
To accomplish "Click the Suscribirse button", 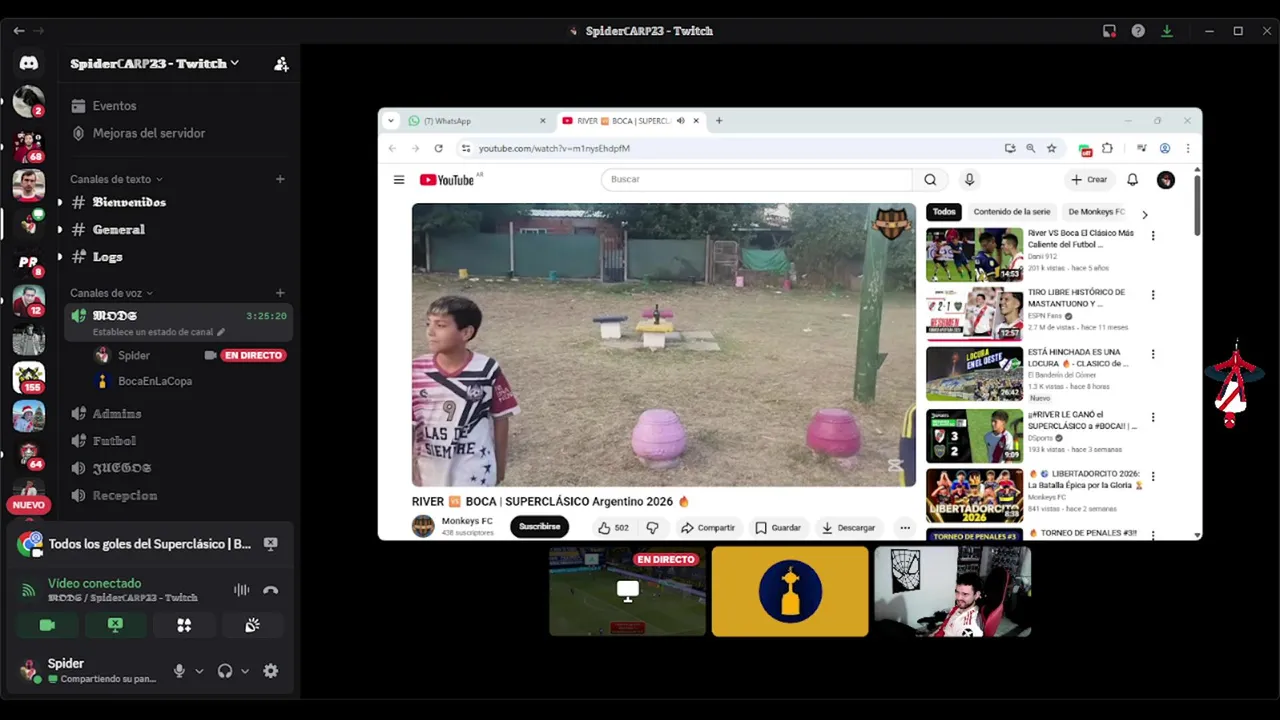I will 539,527.
